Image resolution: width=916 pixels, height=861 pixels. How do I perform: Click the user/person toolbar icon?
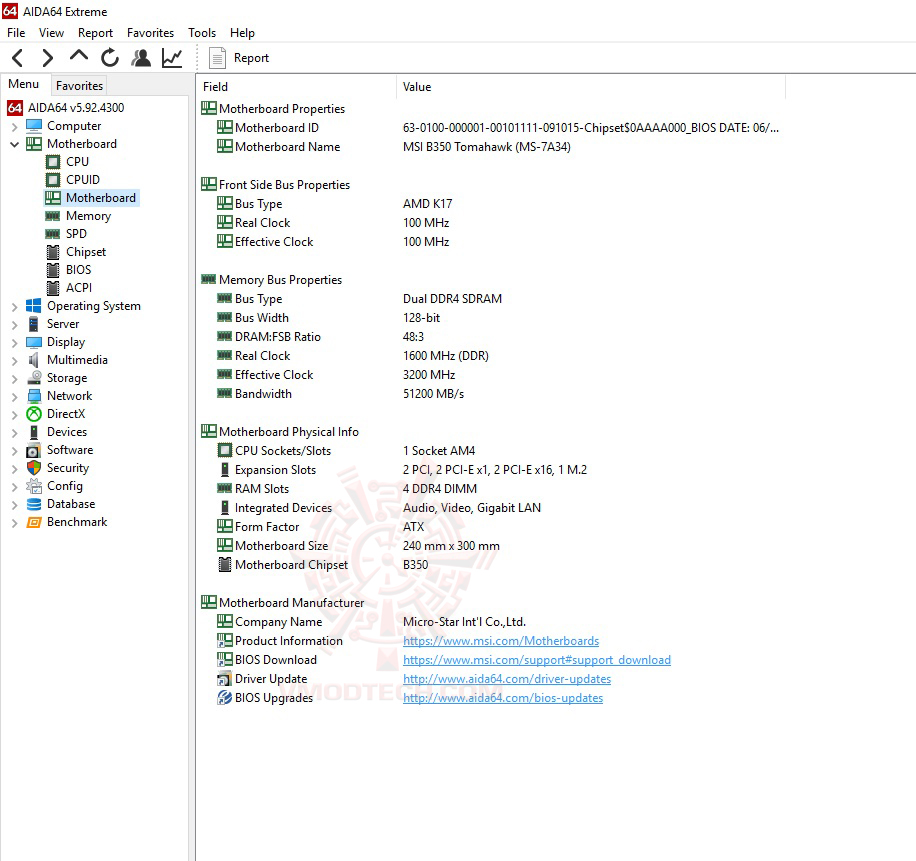click(141, 58)
